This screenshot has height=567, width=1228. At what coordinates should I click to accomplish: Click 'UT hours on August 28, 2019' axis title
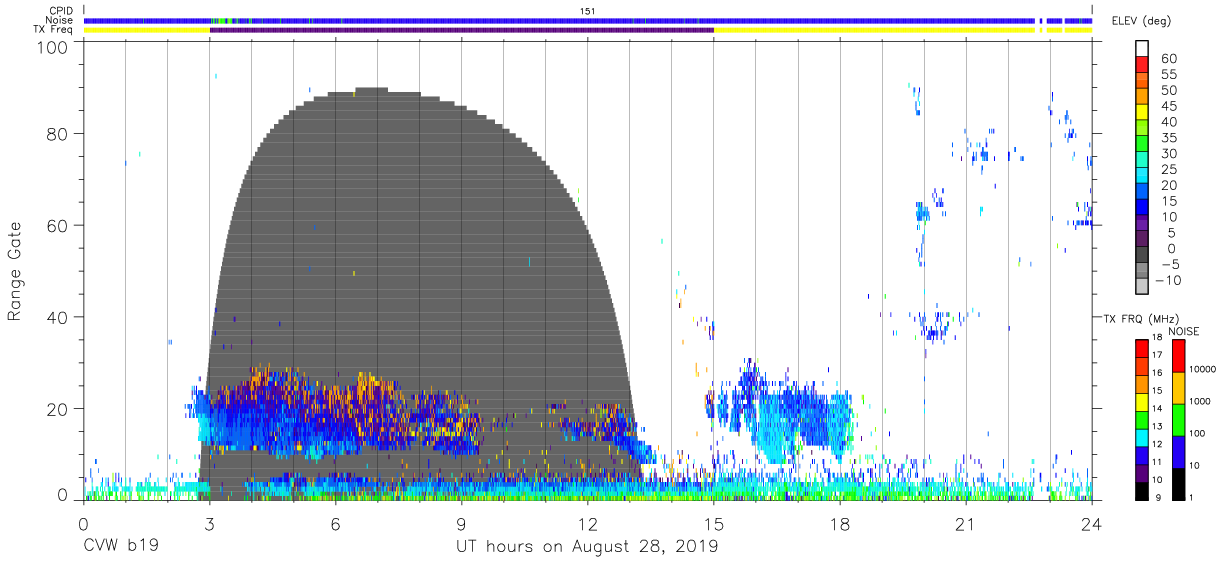click(587, 546)
